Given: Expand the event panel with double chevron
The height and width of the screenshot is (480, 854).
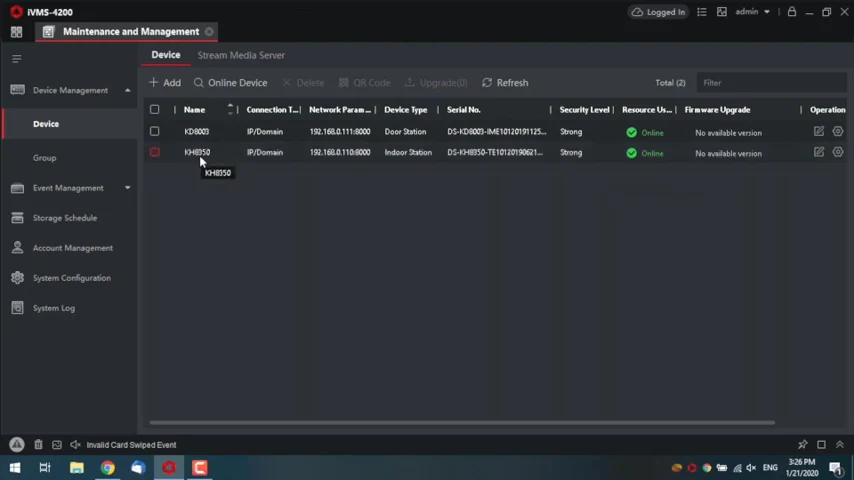Looking at the screenshot, I should (x=840, y=445).
